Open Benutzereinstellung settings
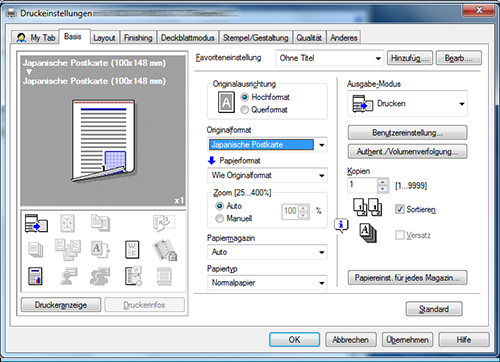This screenshot has height=362, width=500. [407, 133]
